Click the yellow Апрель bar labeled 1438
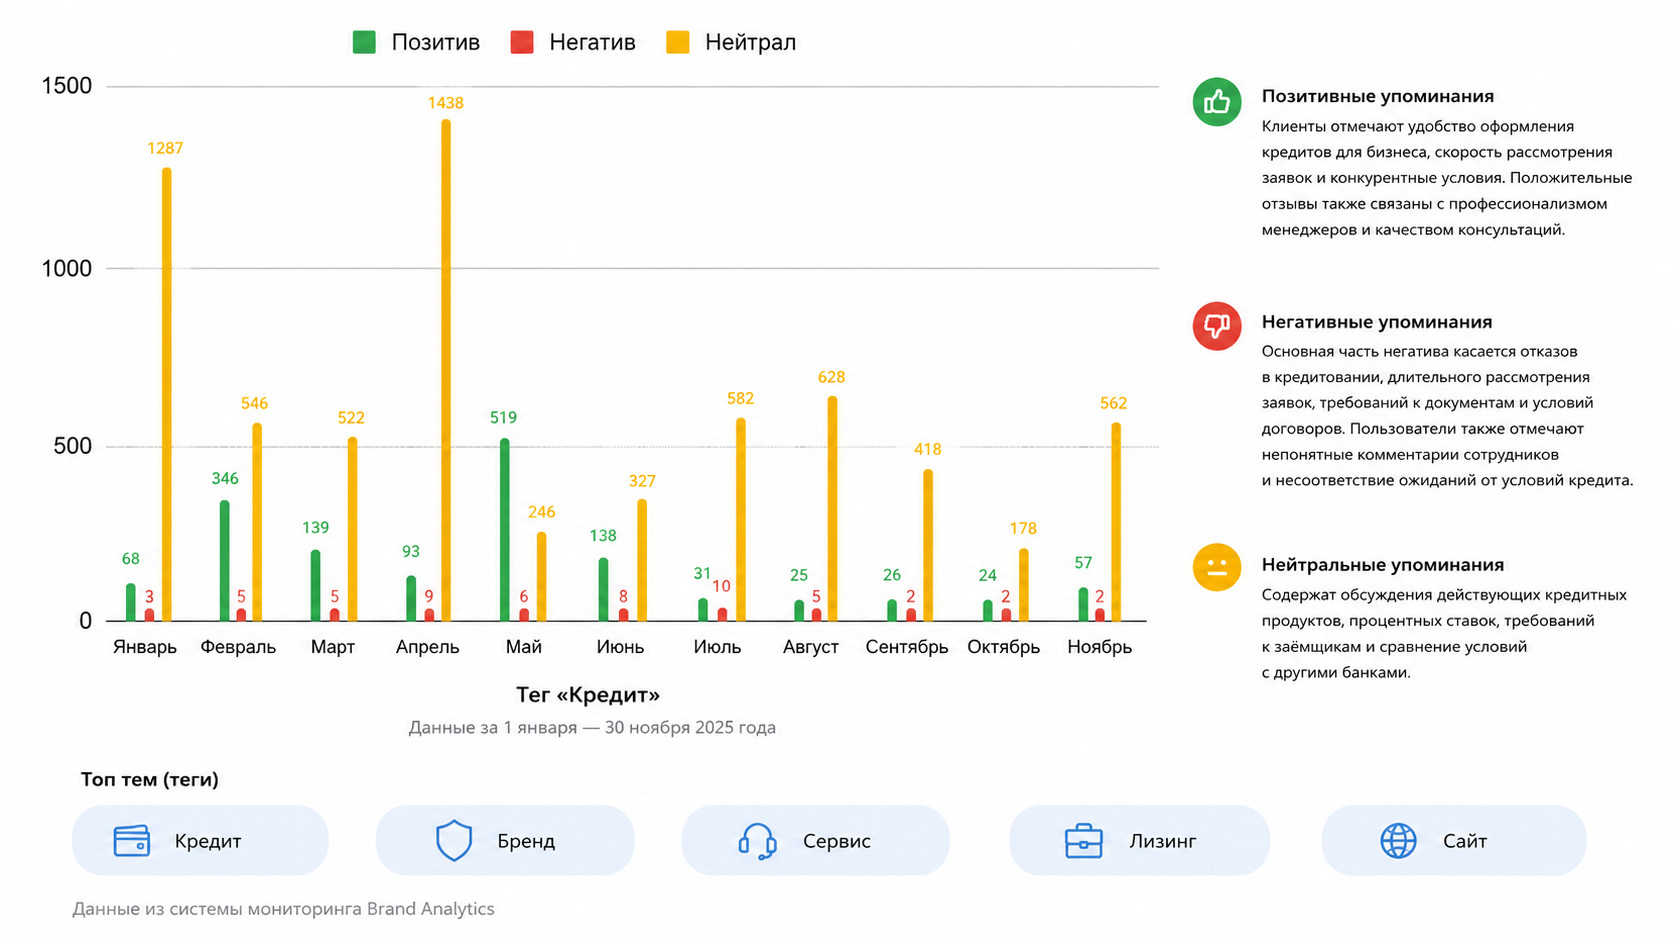The image size is (1677, 938). coord(446,371)
